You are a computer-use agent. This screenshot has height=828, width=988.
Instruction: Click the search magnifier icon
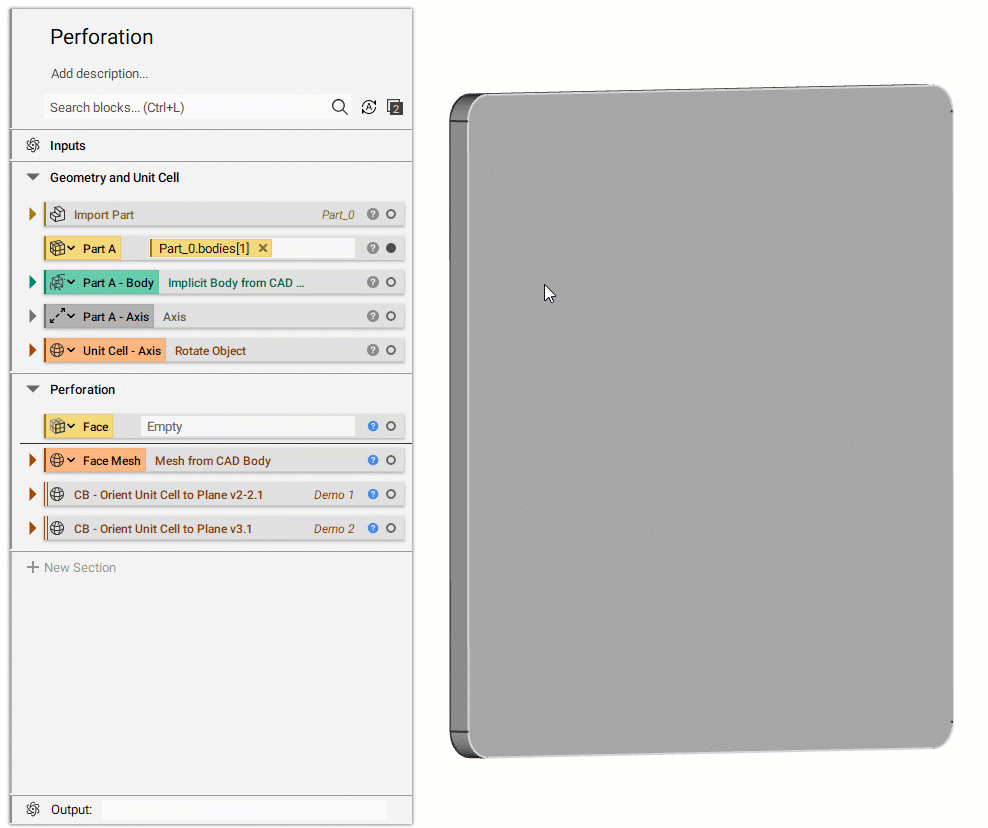click(x=340, y=107)
